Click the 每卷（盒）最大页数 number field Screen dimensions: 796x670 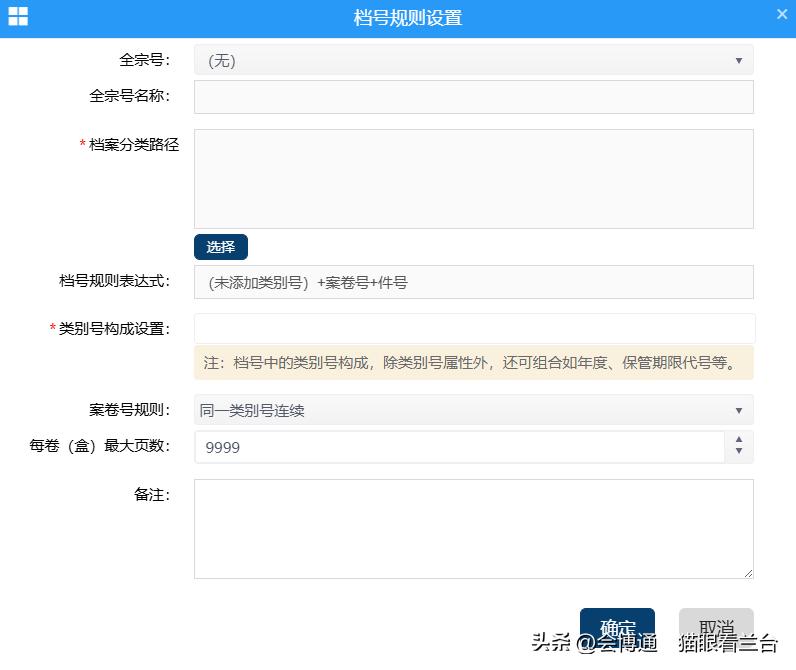click(459, 447)
